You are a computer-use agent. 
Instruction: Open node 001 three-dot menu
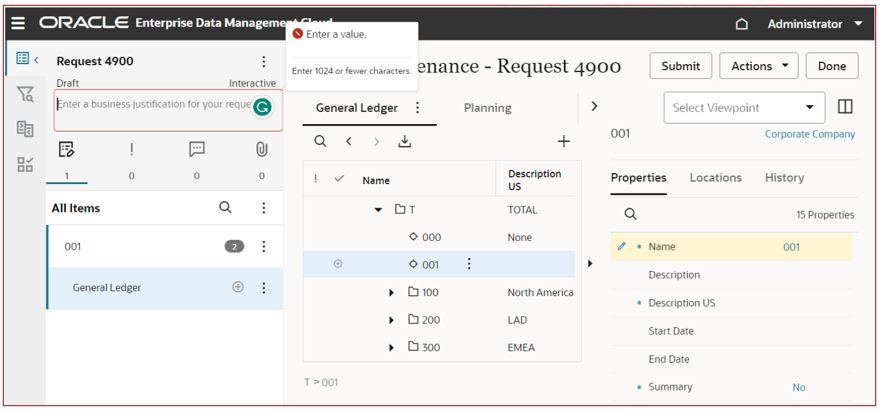tap(468, 264)
